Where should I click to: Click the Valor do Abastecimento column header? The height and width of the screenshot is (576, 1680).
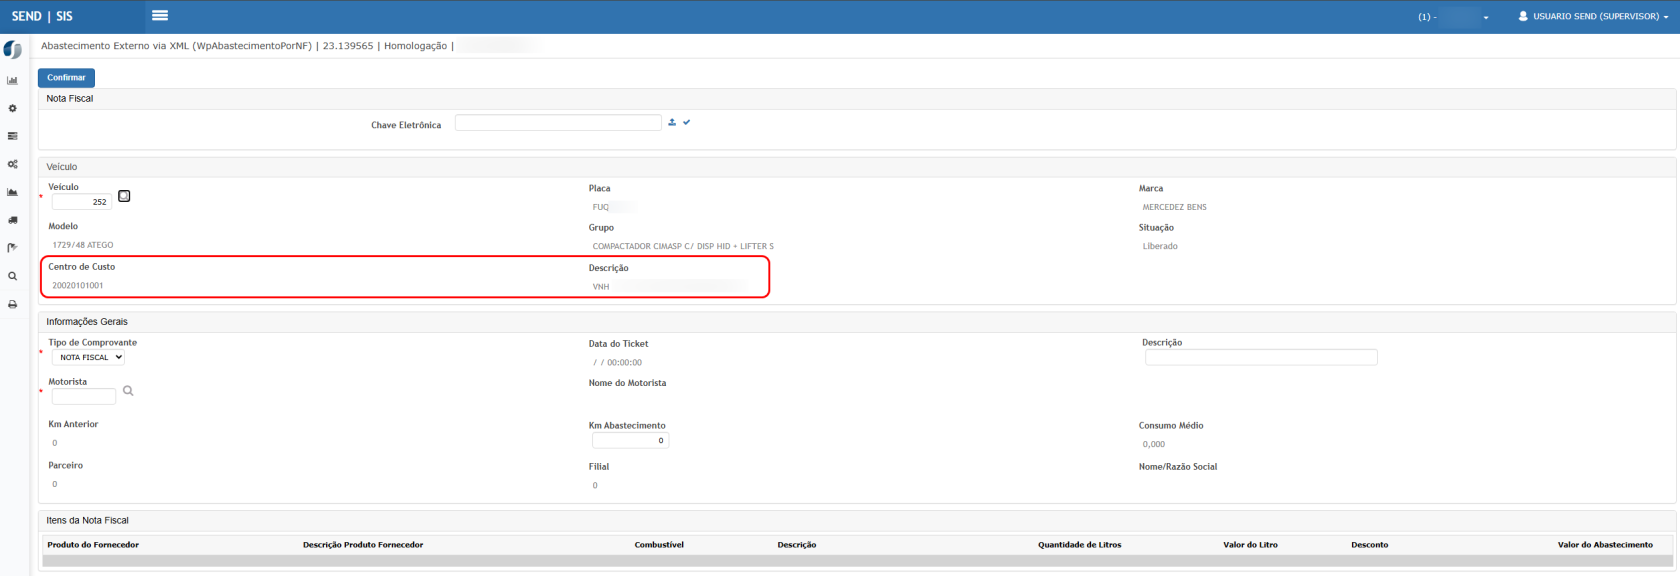point(1605,545)
